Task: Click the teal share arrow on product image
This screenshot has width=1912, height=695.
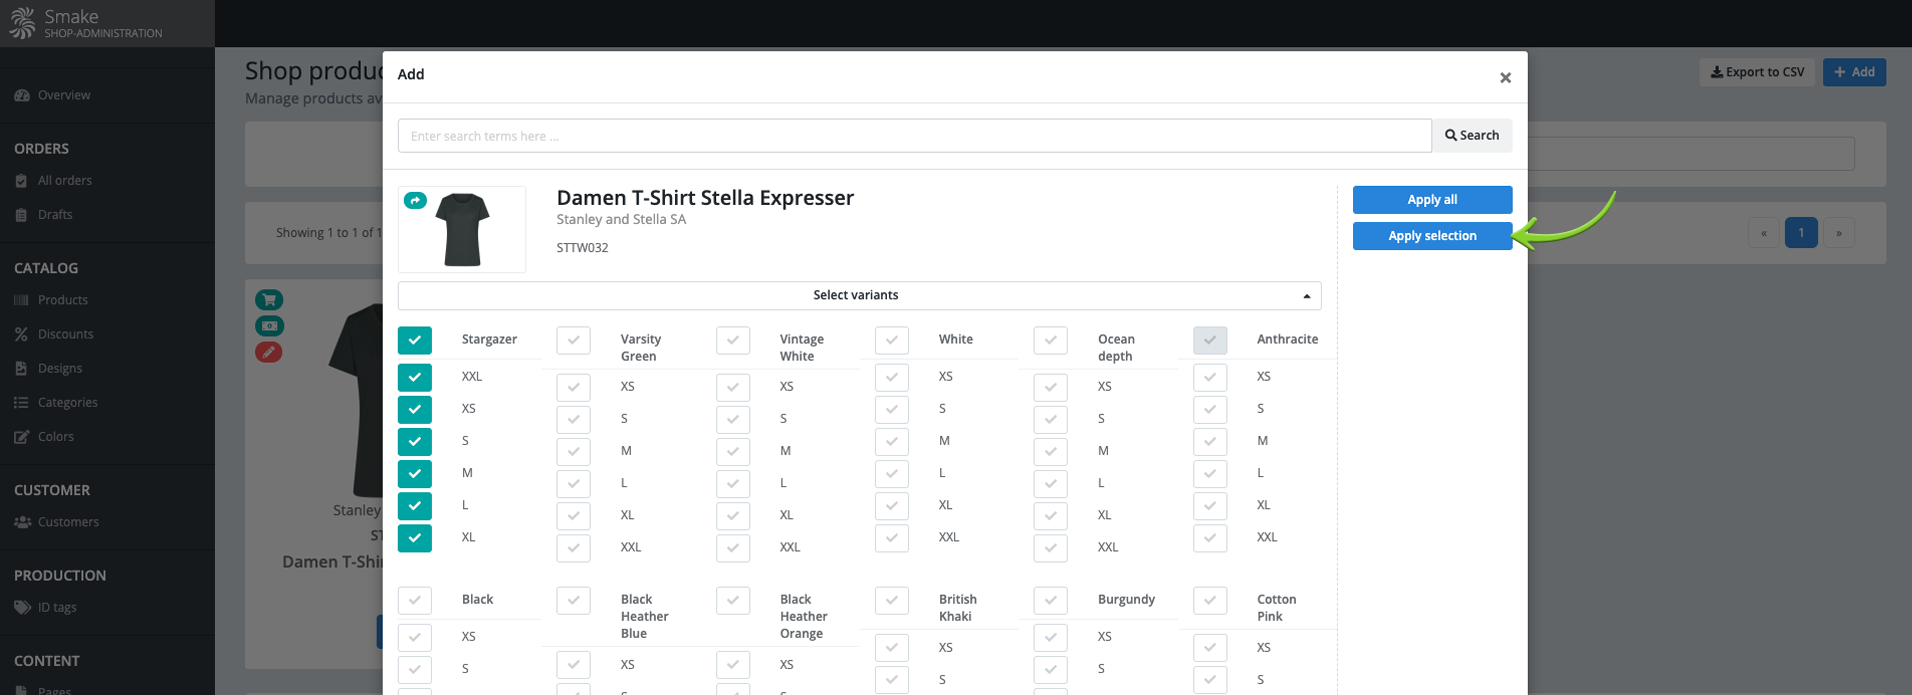Action: click(x=415, y=201)
